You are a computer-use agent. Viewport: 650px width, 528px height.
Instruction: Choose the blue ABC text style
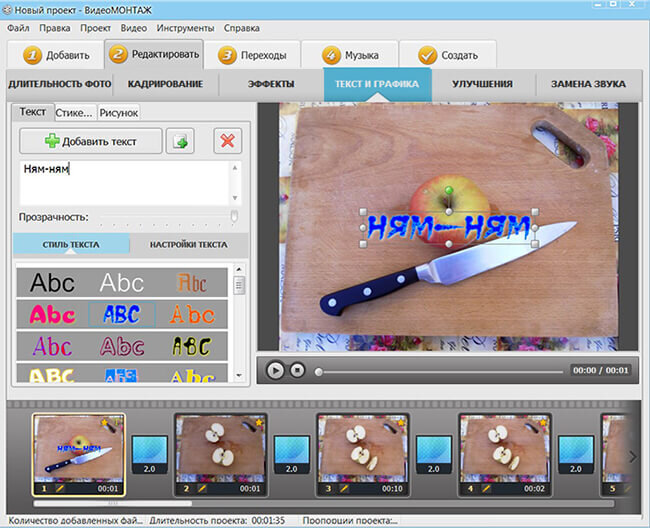[x=121, y=315]
